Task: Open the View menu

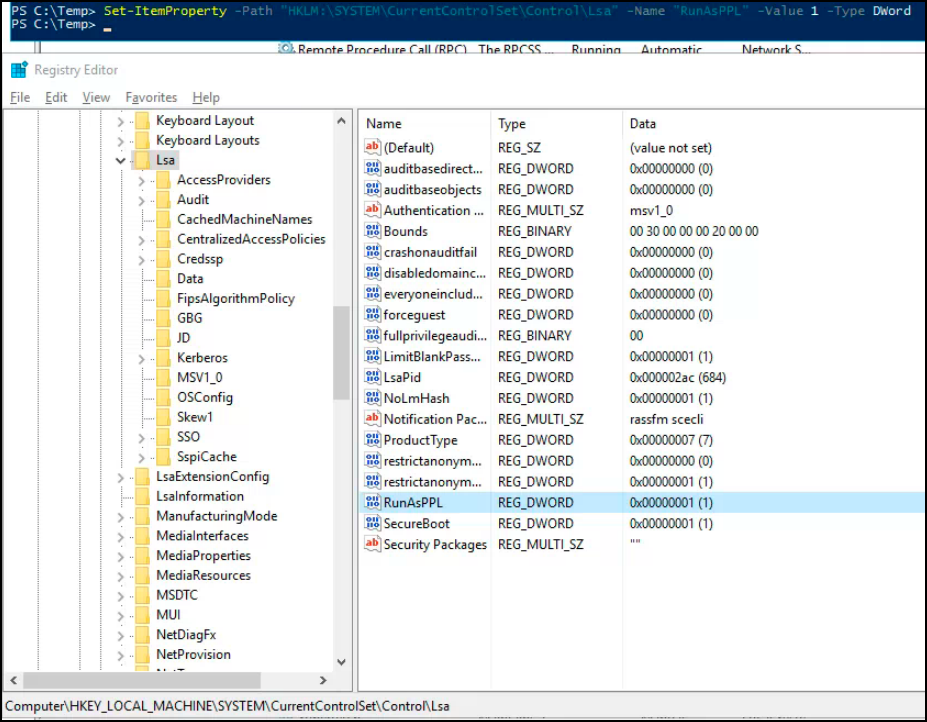Action: click(x=95, y=97)
